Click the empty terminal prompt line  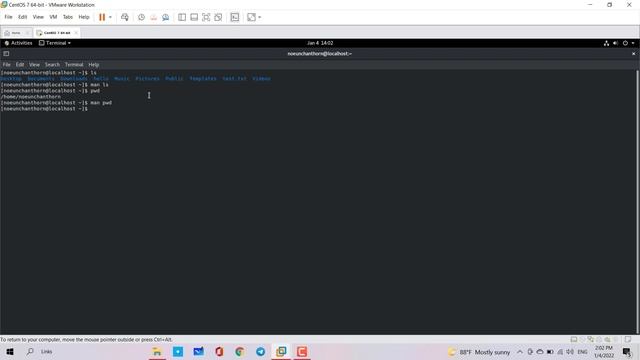tap(44, 109)
